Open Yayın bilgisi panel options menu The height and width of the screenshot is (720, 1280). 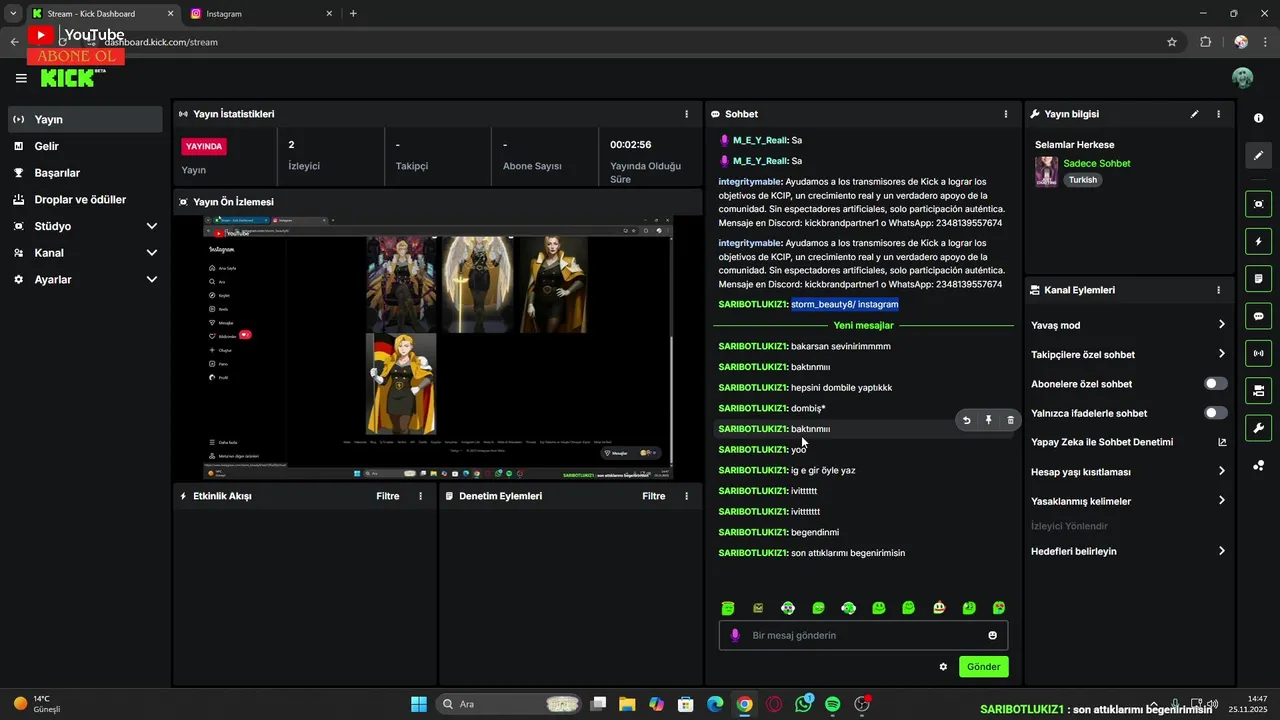click(1218, 114)
